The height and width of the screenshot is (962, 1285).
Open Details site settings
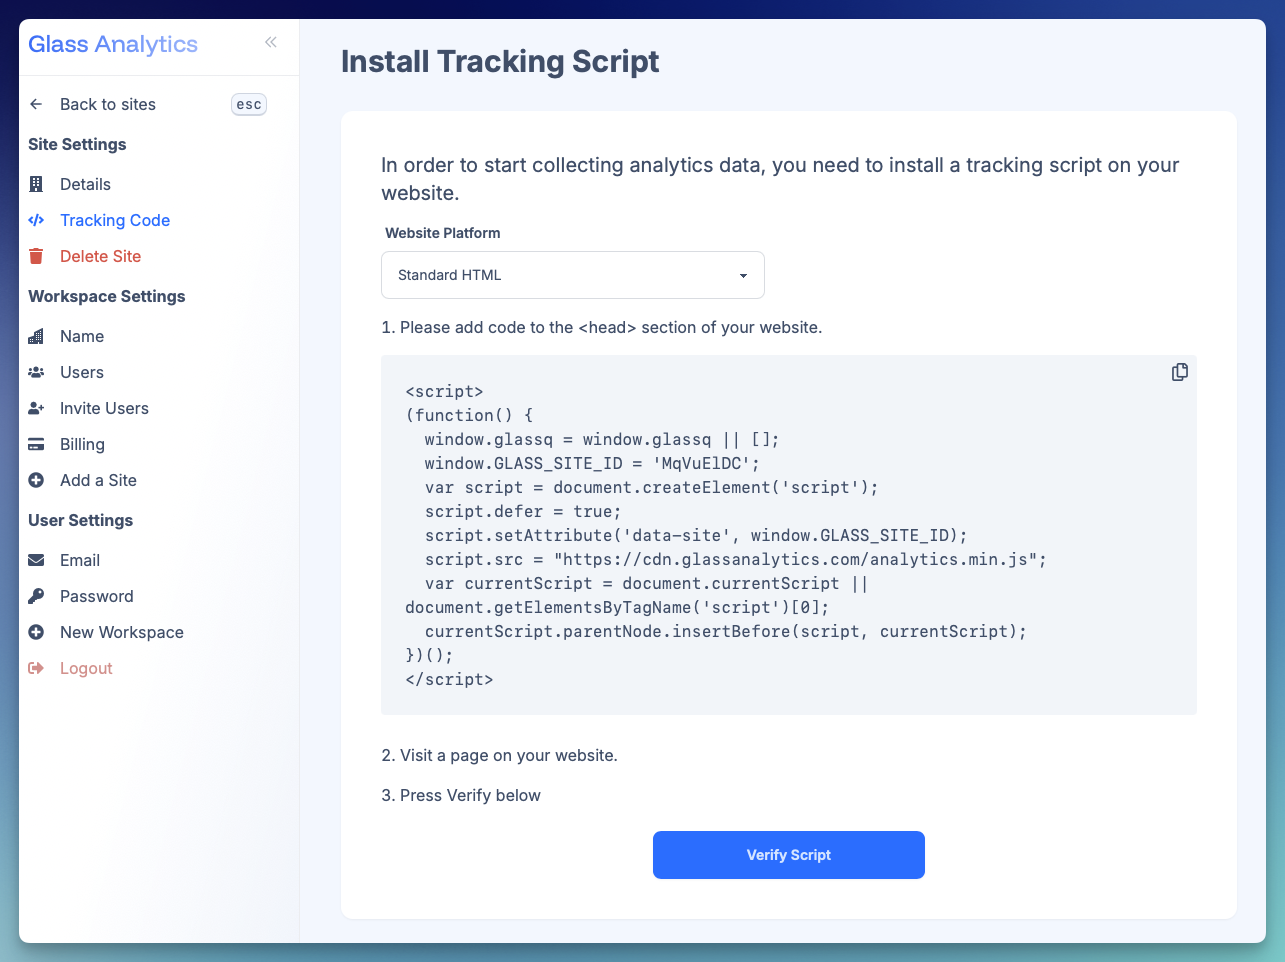(x=85, y=184)
